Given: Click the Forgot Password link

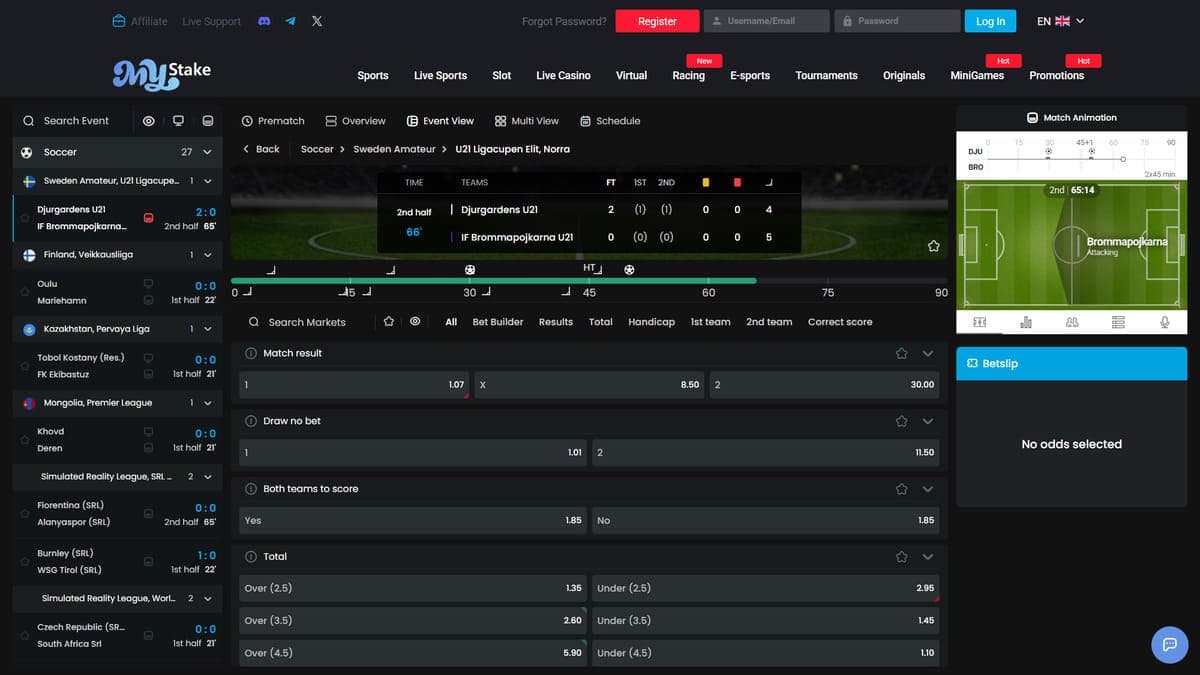Looking at the screenshot, I should pyautogui.click(x=564, y=21).
